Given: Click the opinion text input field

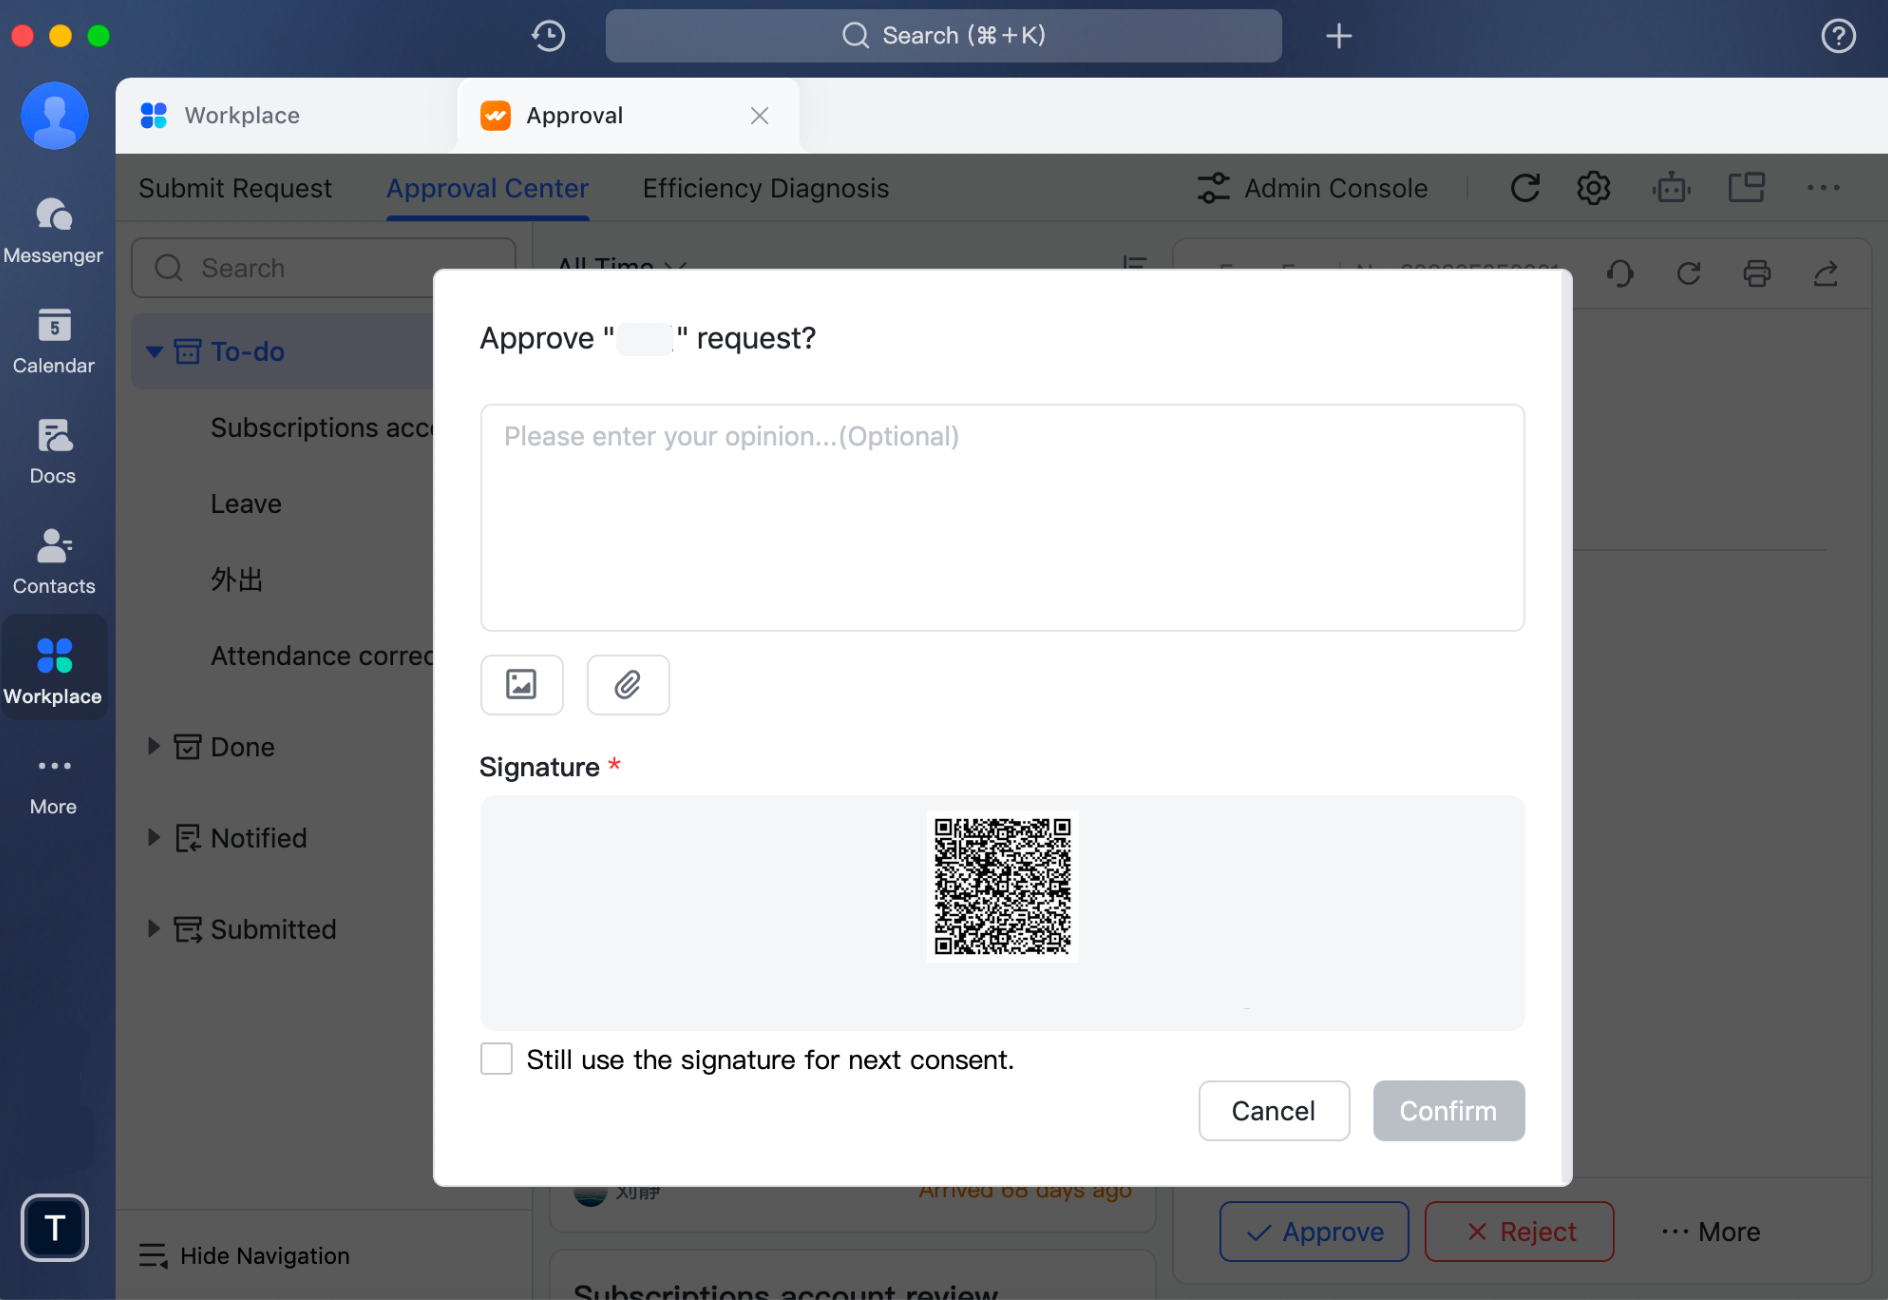Looking at the screenshot, I should tap(1001, 518).
